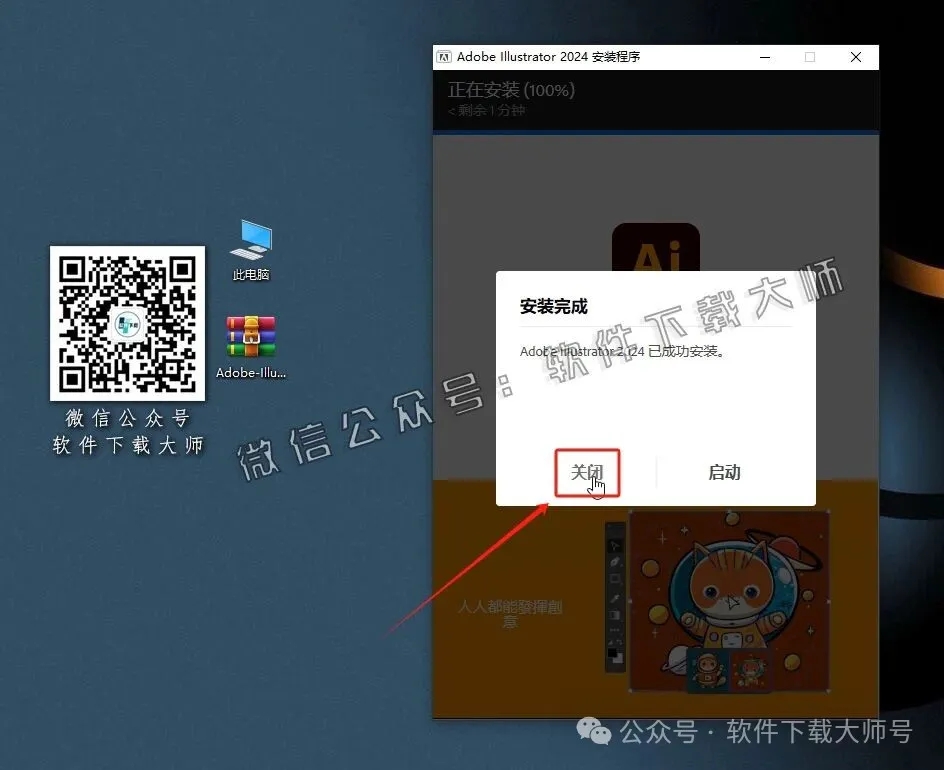944x770 pixels.
Task: Click the 关闭 button to close the installer
Action: coord(587,471)
